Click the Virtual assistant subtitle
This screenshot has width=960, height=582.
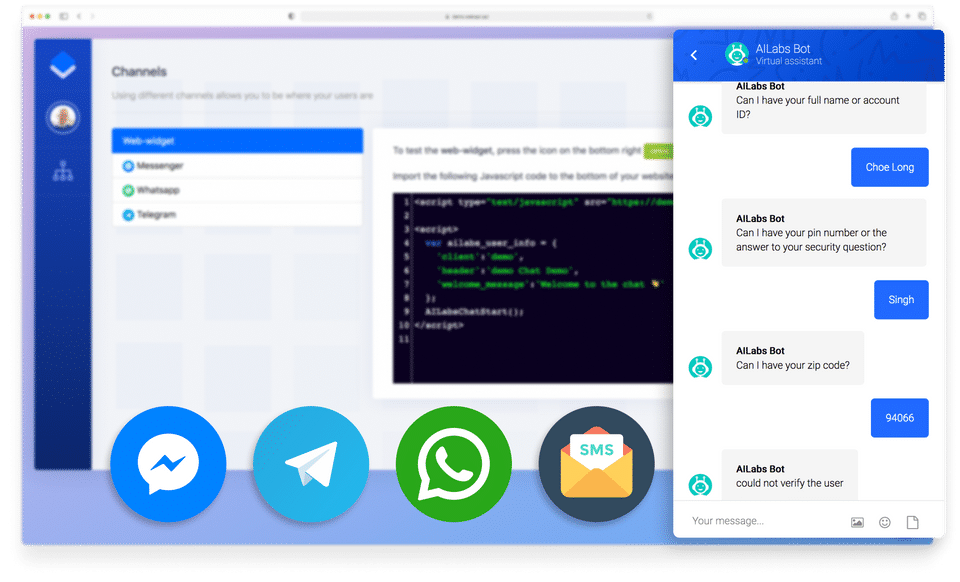[789, 61]
